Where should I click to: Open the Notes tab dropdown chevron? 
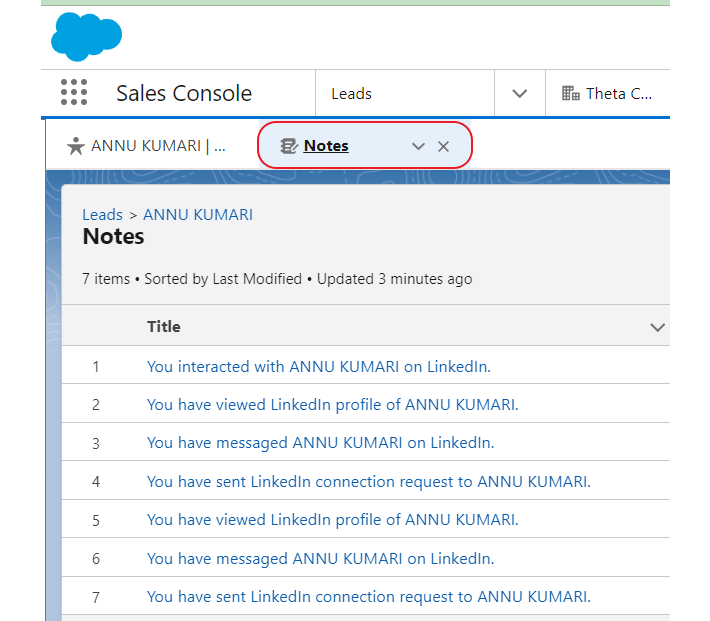coord(418,146)
